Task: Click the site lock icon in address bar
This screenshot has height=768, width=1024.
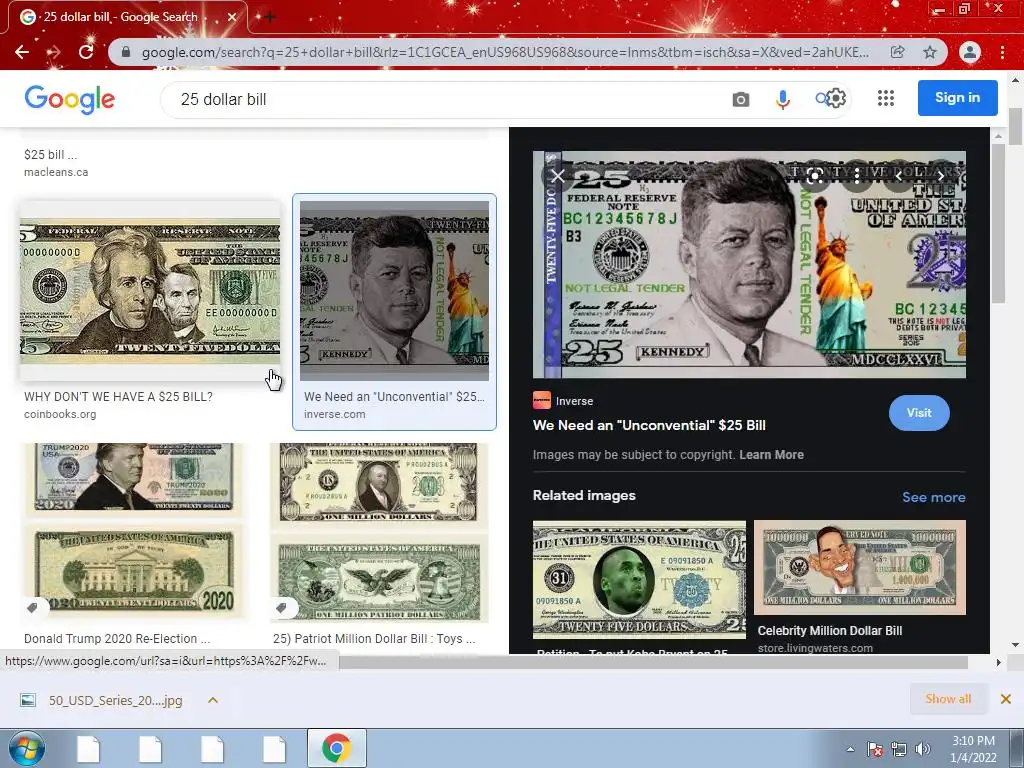Action: pos(126,52)
